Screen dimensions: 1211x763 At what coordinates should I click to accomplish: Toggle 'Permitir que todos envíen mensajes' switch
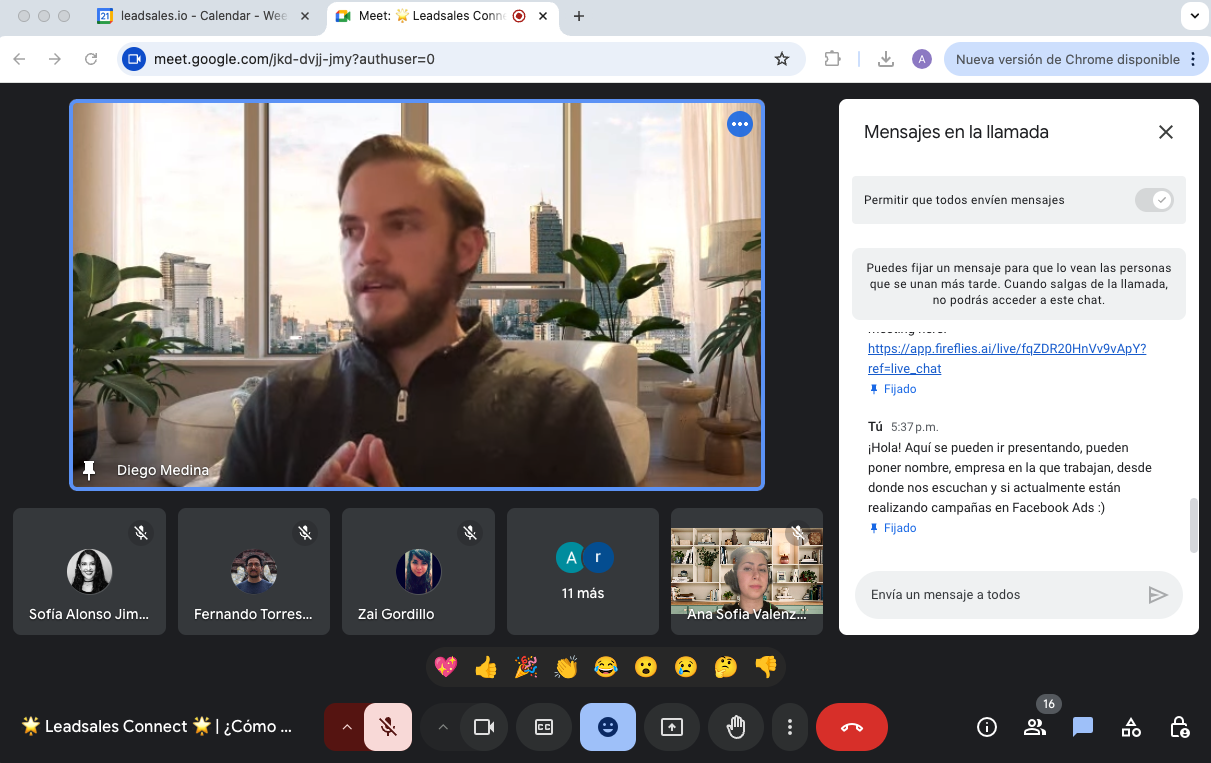[1153, 200]
